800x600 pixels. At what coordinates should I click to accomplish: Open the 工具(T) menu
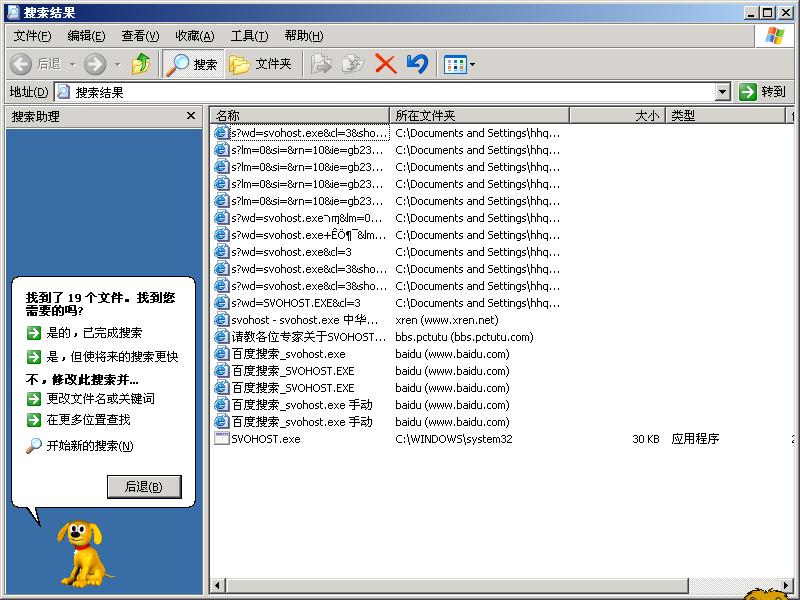click(249, 36)
